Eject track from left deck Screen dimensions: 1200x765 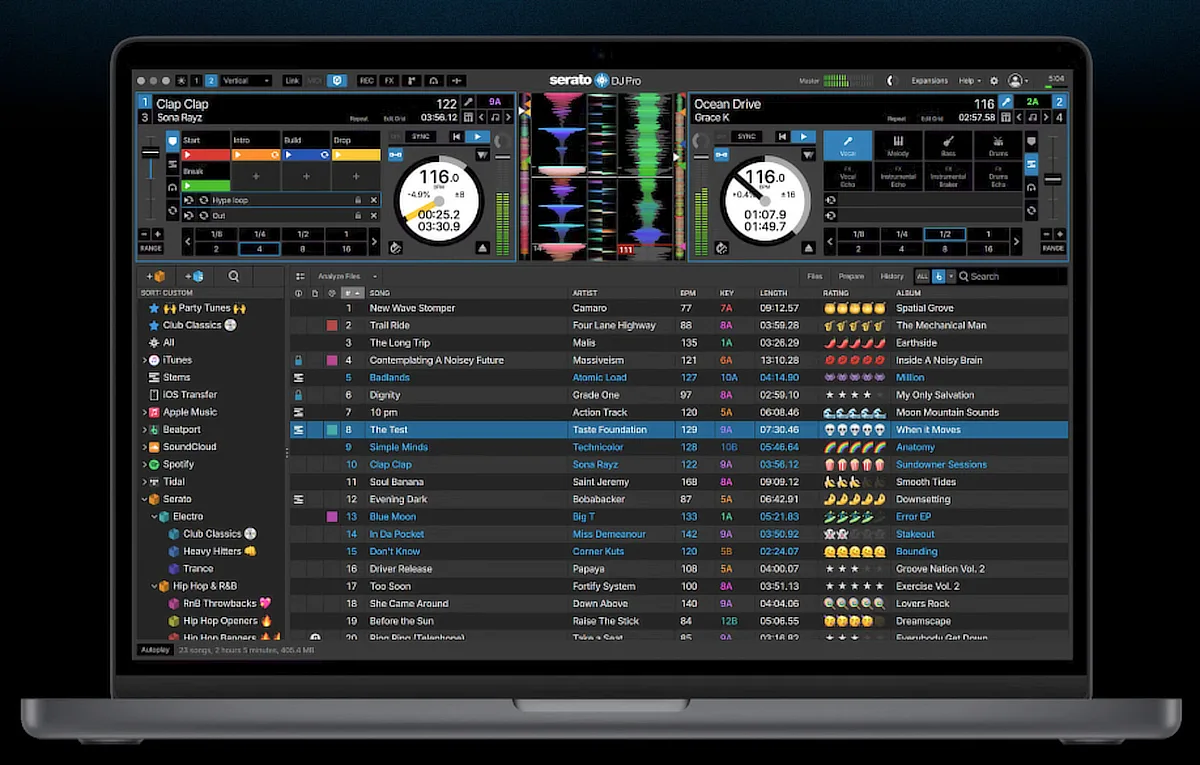483,247
